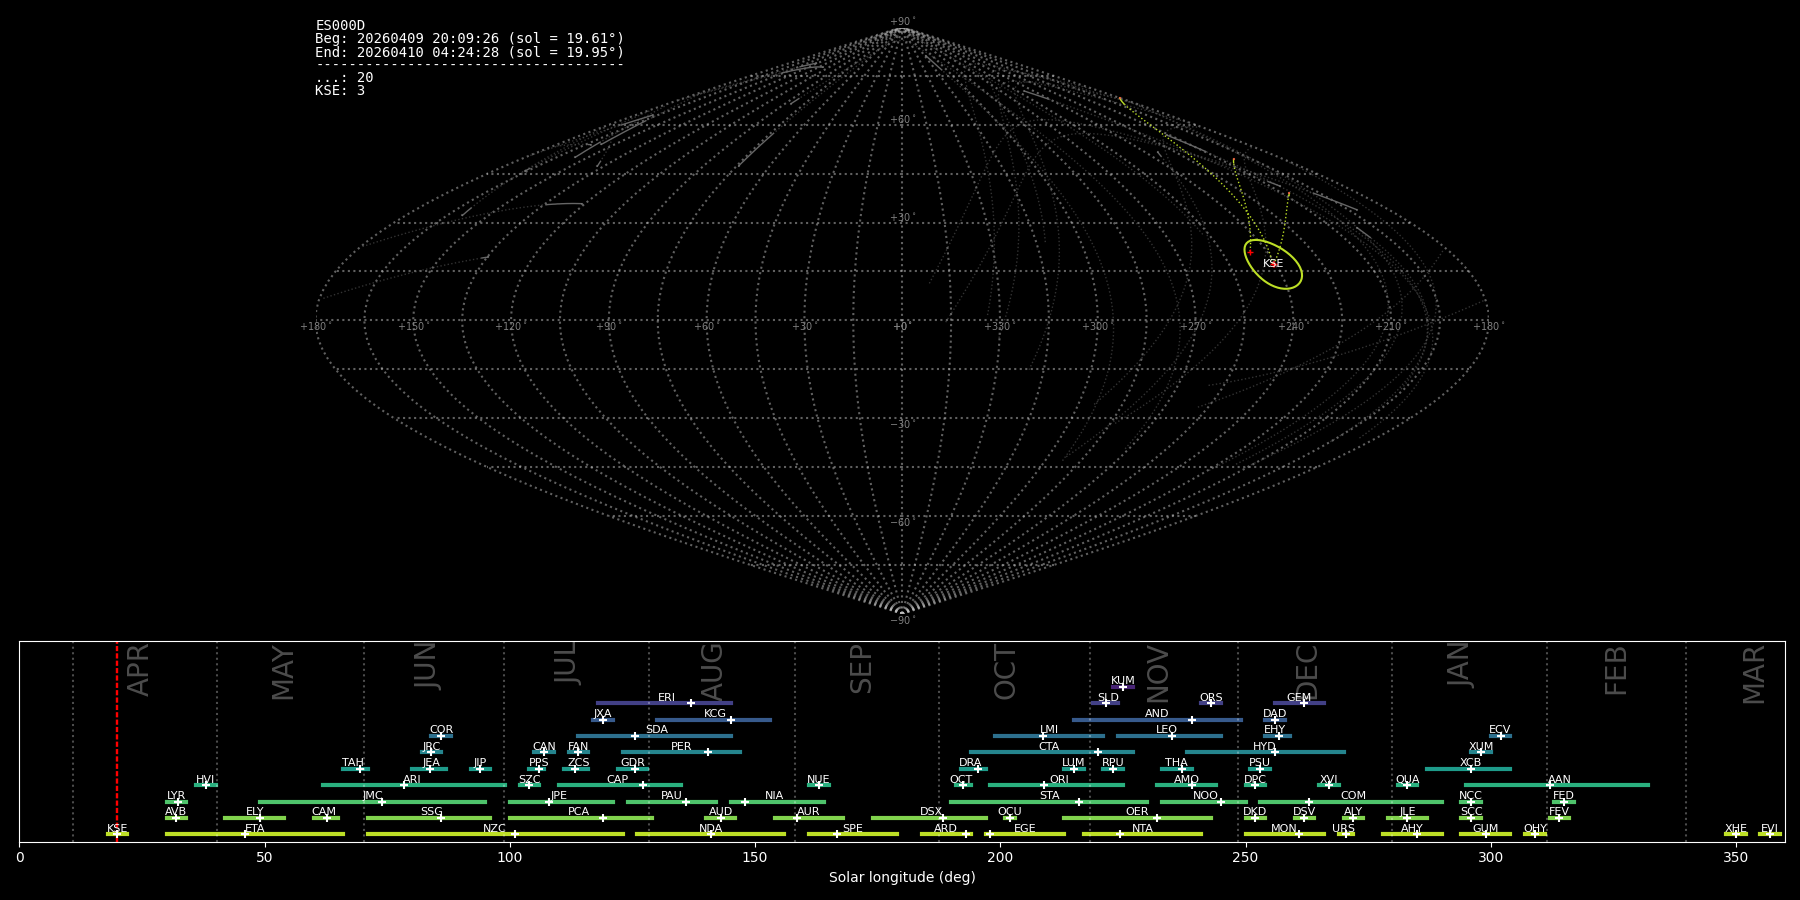Click the LEO shower peak marker

(x=1172, y=736)
